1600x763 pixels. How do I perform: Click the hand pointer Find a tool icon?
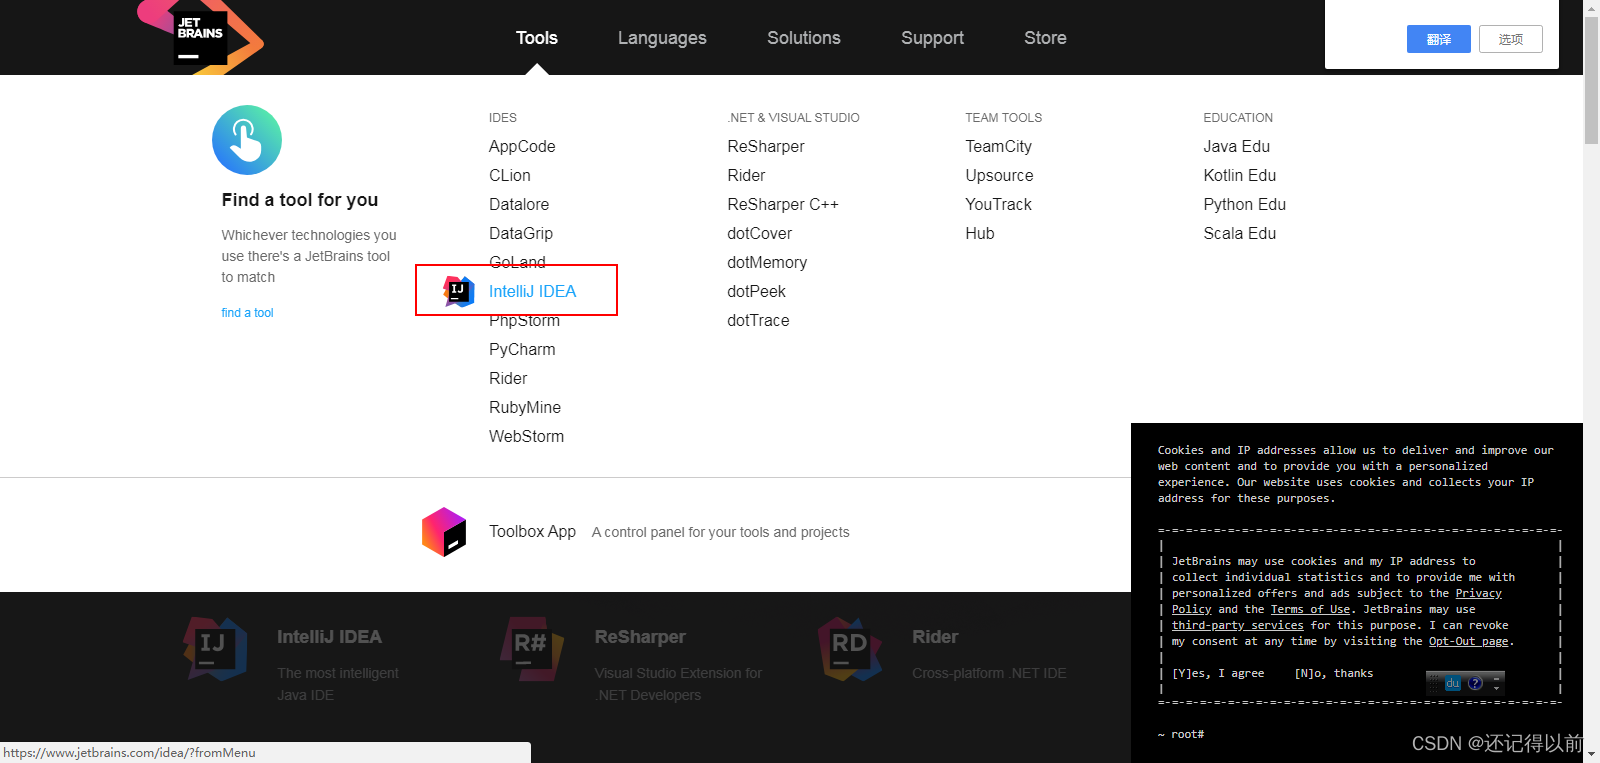point(247,140)
